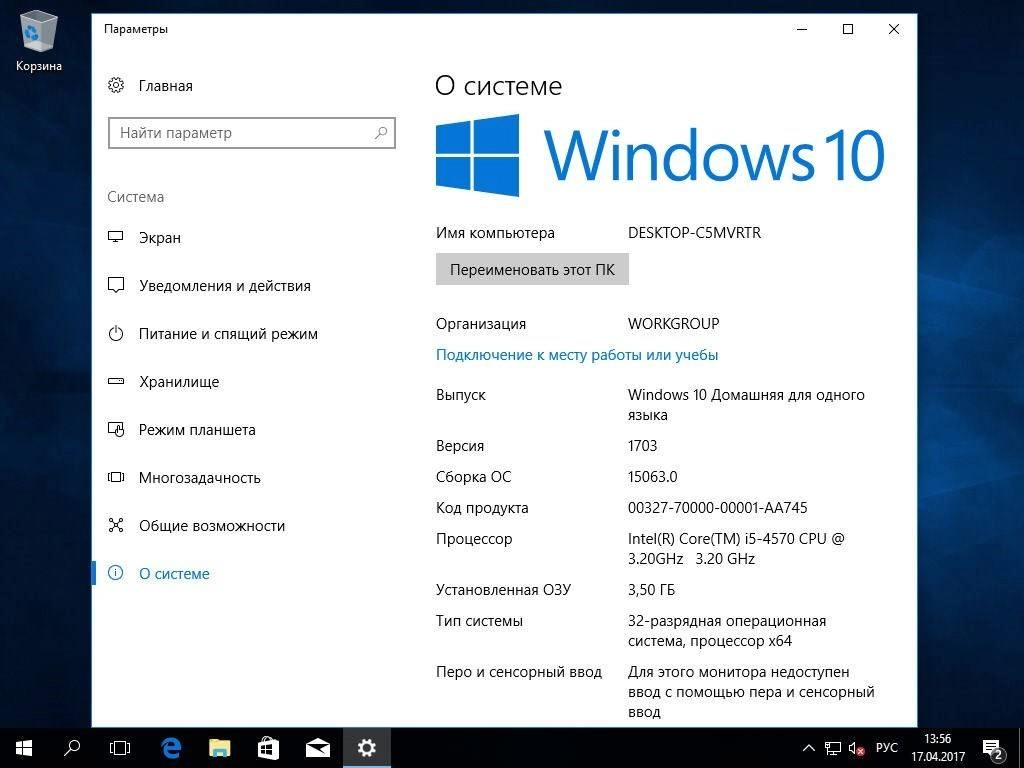
Task: Click installed RAM value 3,50 ГБ
Action: (x=651, y=590)
